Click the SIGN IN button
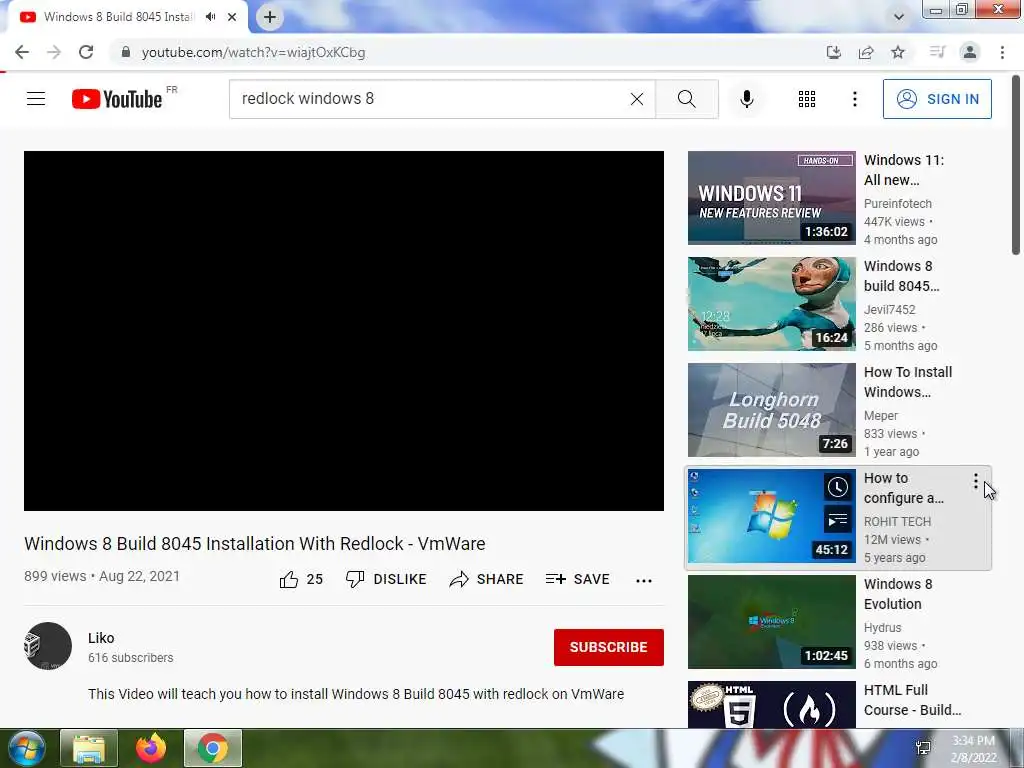 point(937,99)
